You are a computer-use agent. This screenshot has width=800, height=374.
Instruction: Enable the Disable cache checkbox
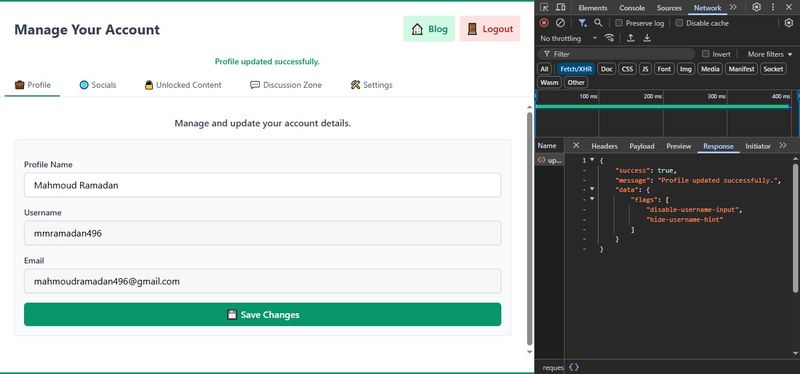[x=679, y=23]
